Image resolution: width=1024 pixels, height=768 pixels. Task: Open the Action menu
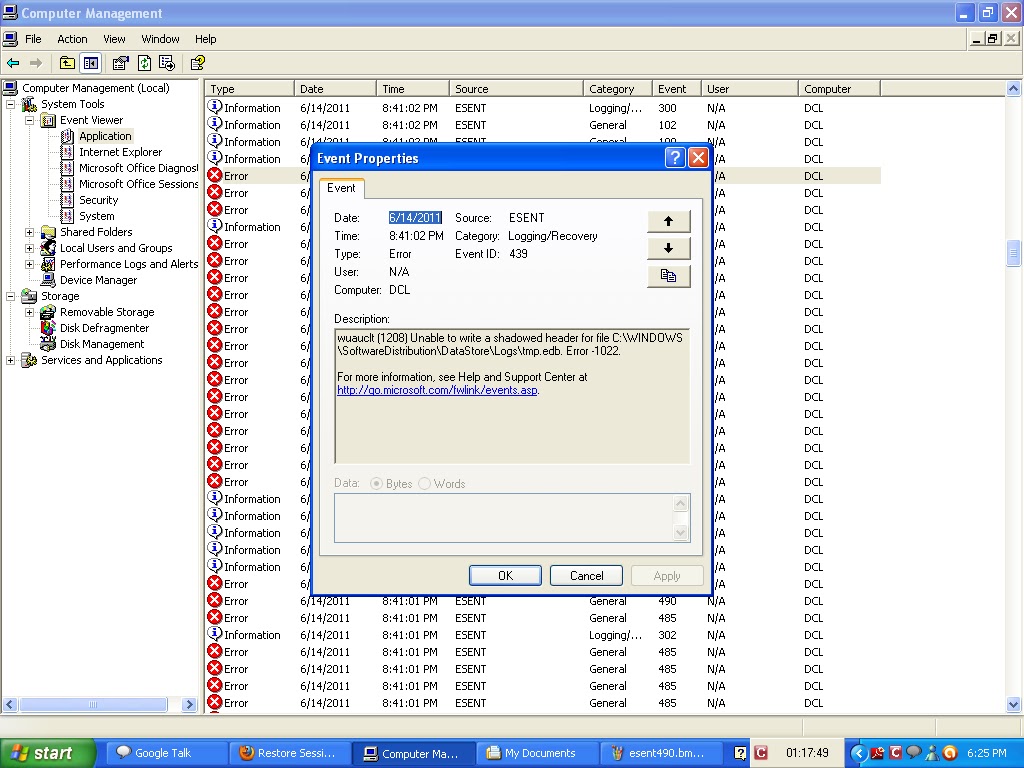[x=72, y=39]
